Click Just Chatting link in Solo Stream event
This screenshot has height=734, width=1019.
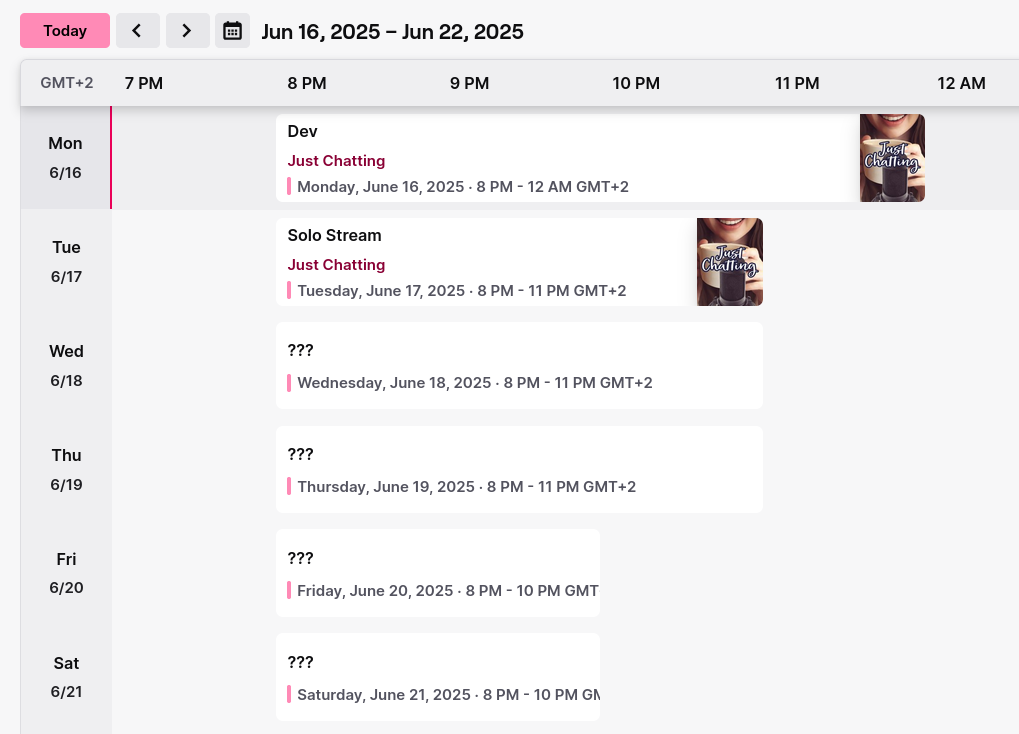click(x=336, y=265)
